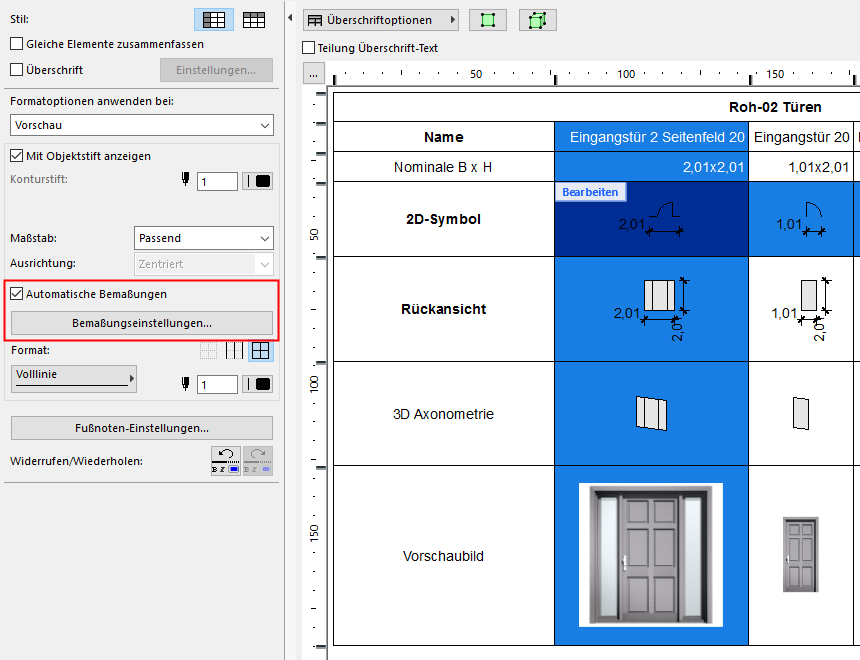Open 'Fußnoten-Einstellungen...' dialog
Viewport: 860px width, 660px height.
pyautogui.click(x=141, y=428)
